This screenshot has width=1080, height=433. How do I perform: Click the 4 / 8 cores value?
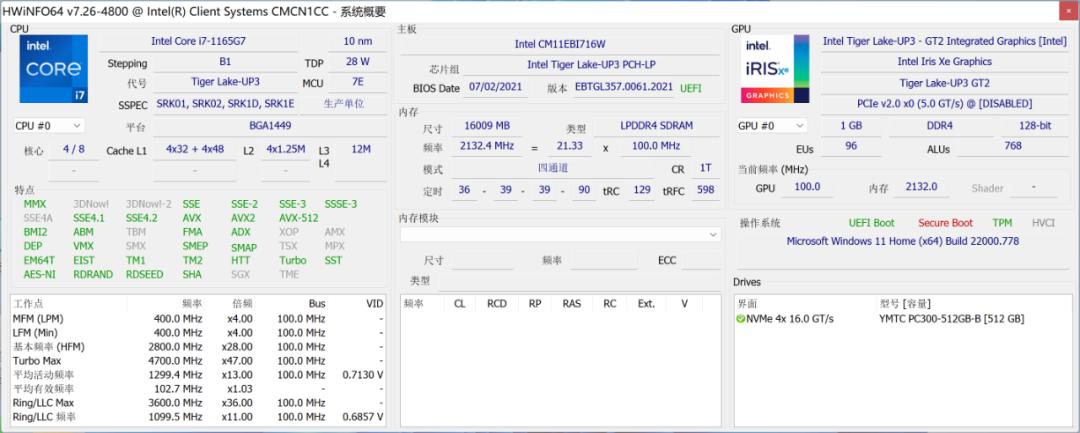[74, 149]
